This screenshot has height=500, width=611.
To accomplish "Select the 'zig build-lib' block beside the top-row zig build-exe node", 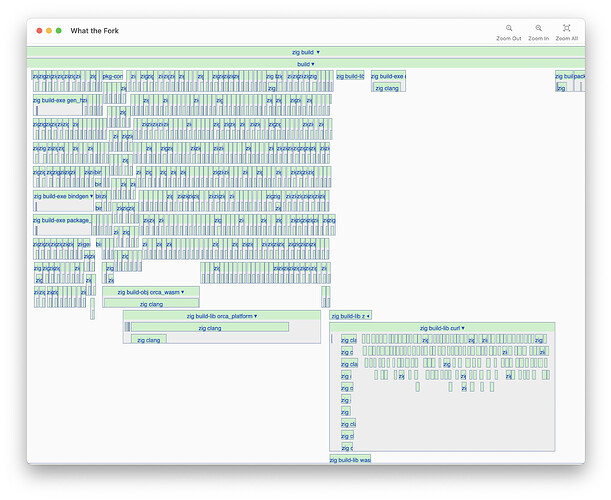I will click(350, 76).
